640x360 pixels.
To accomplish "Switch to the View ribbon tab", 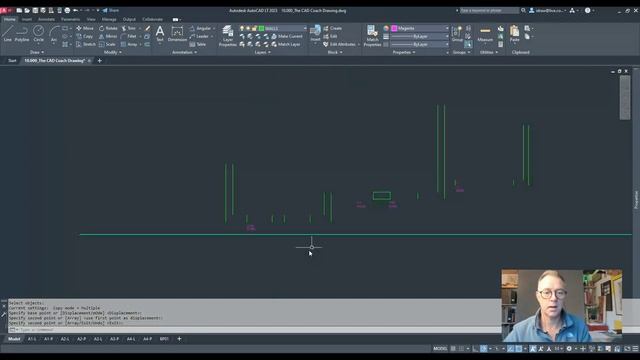I will (x=91, y=19).
